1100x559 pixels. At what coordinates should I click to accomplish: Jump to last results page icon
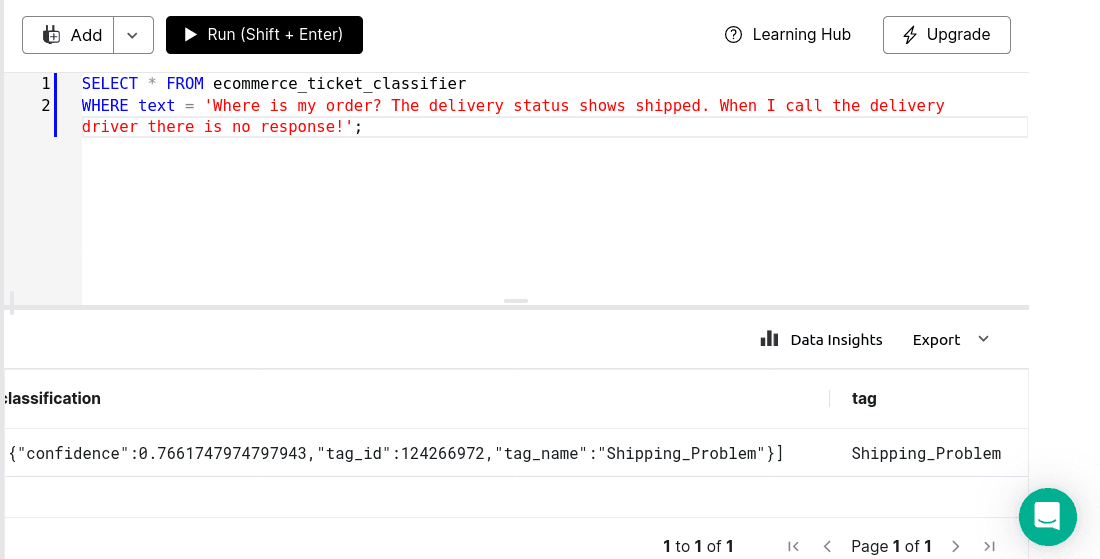tap(989, 546)
